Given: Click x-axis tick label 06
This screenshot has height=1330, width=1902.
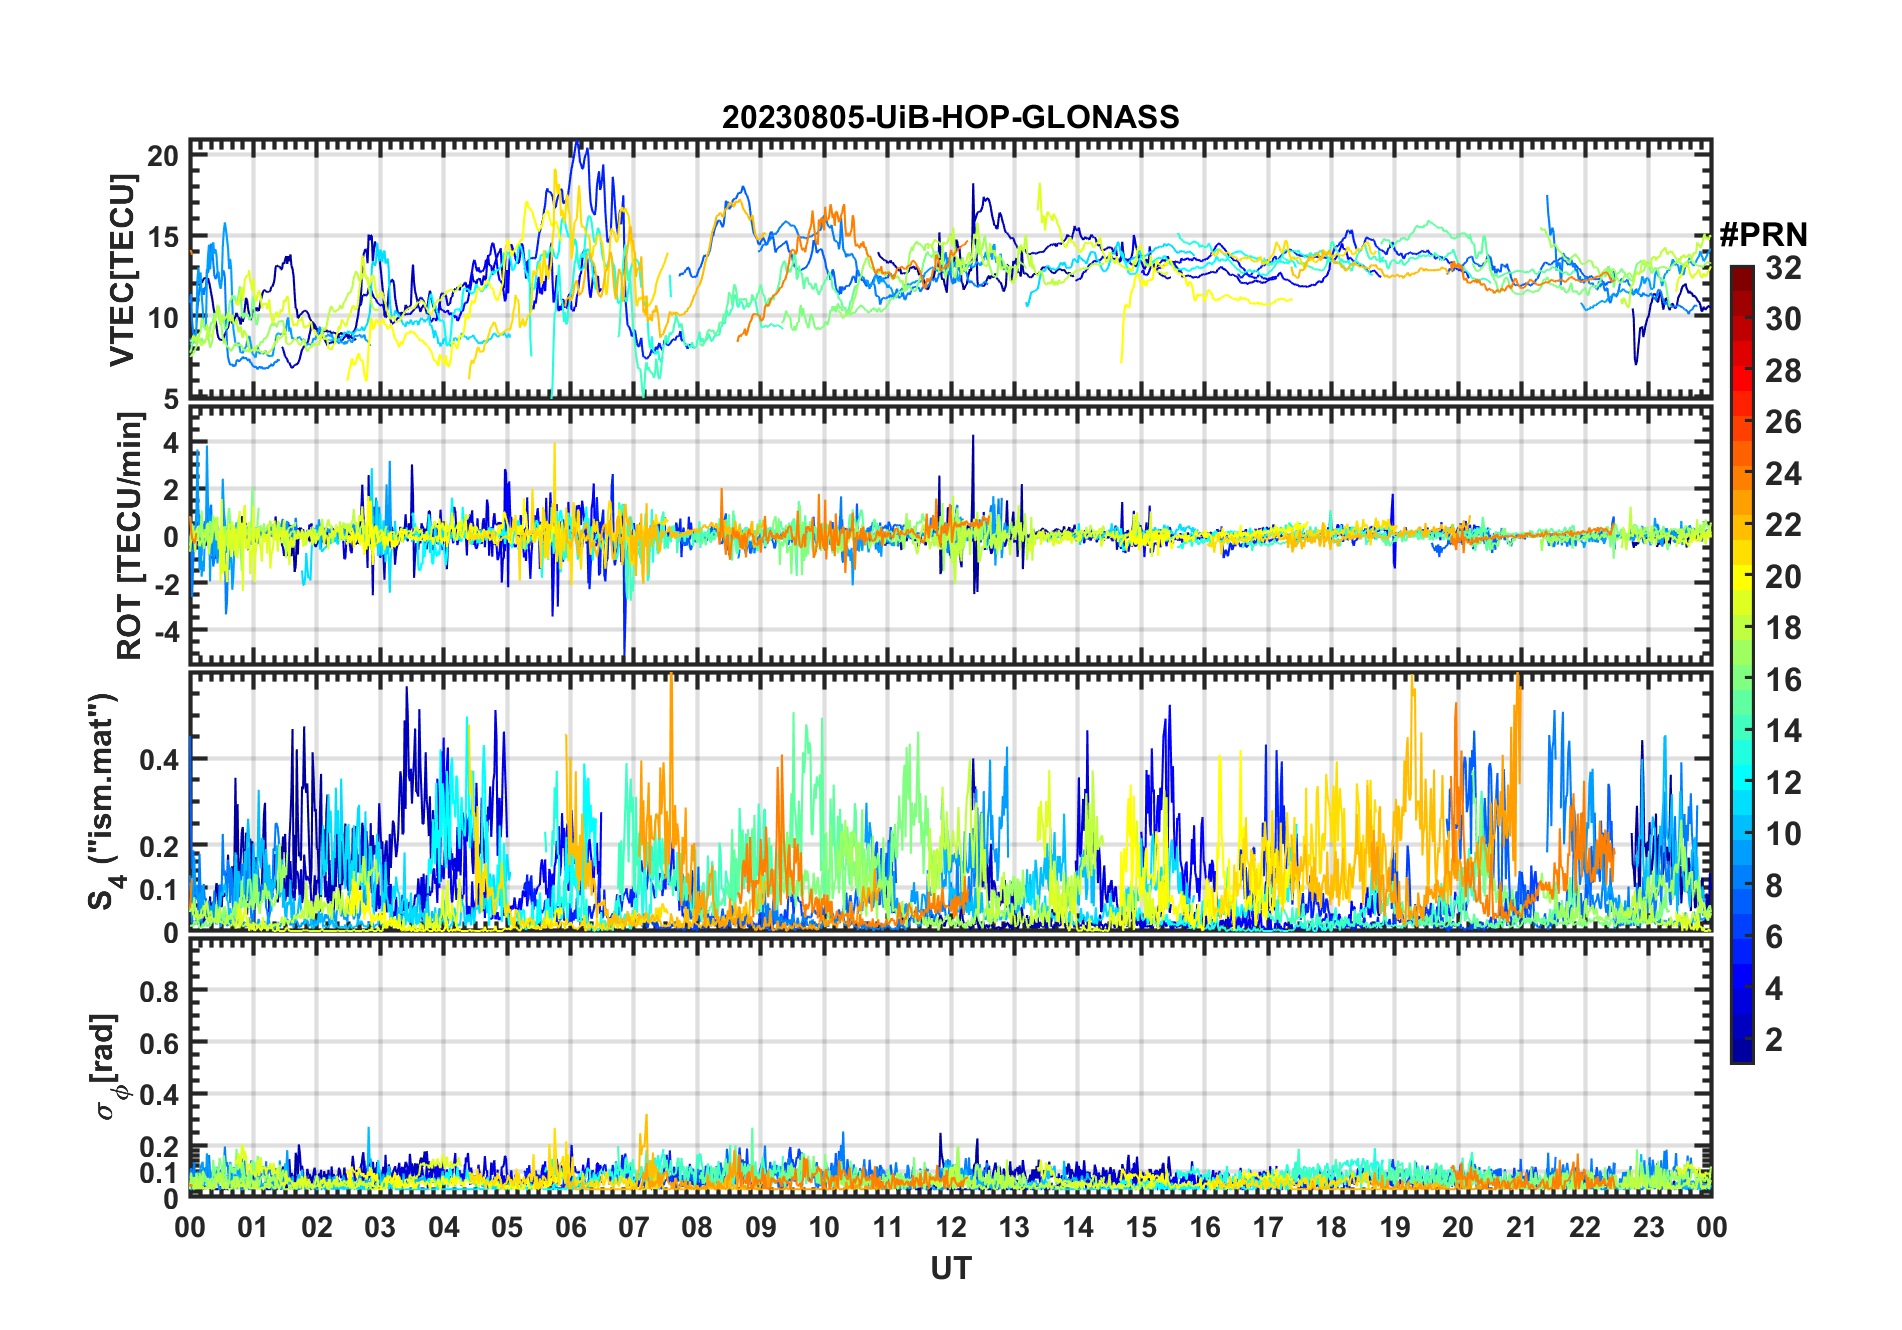Looking at the screenshot, I should [x=570, y=1227].
